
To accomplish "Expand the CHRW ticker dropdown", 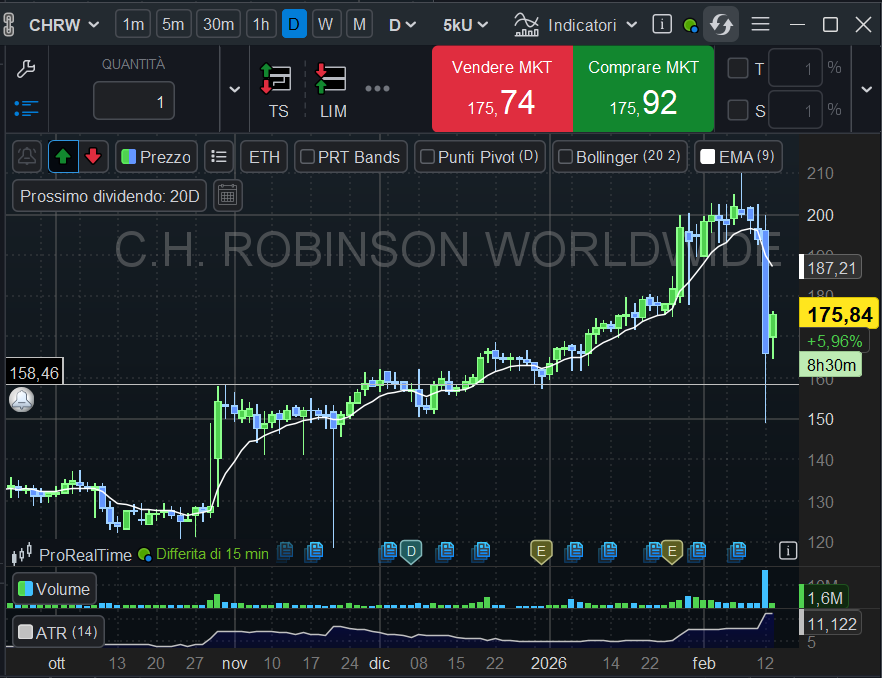I will coord(64,24).
